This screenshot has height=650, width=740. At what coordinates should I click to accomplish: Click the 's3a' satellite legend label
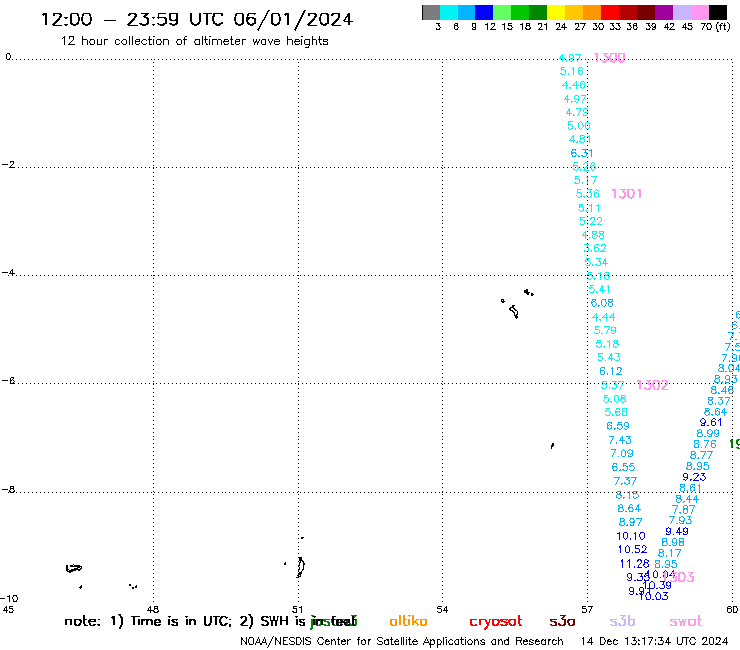tap(562, 621)
